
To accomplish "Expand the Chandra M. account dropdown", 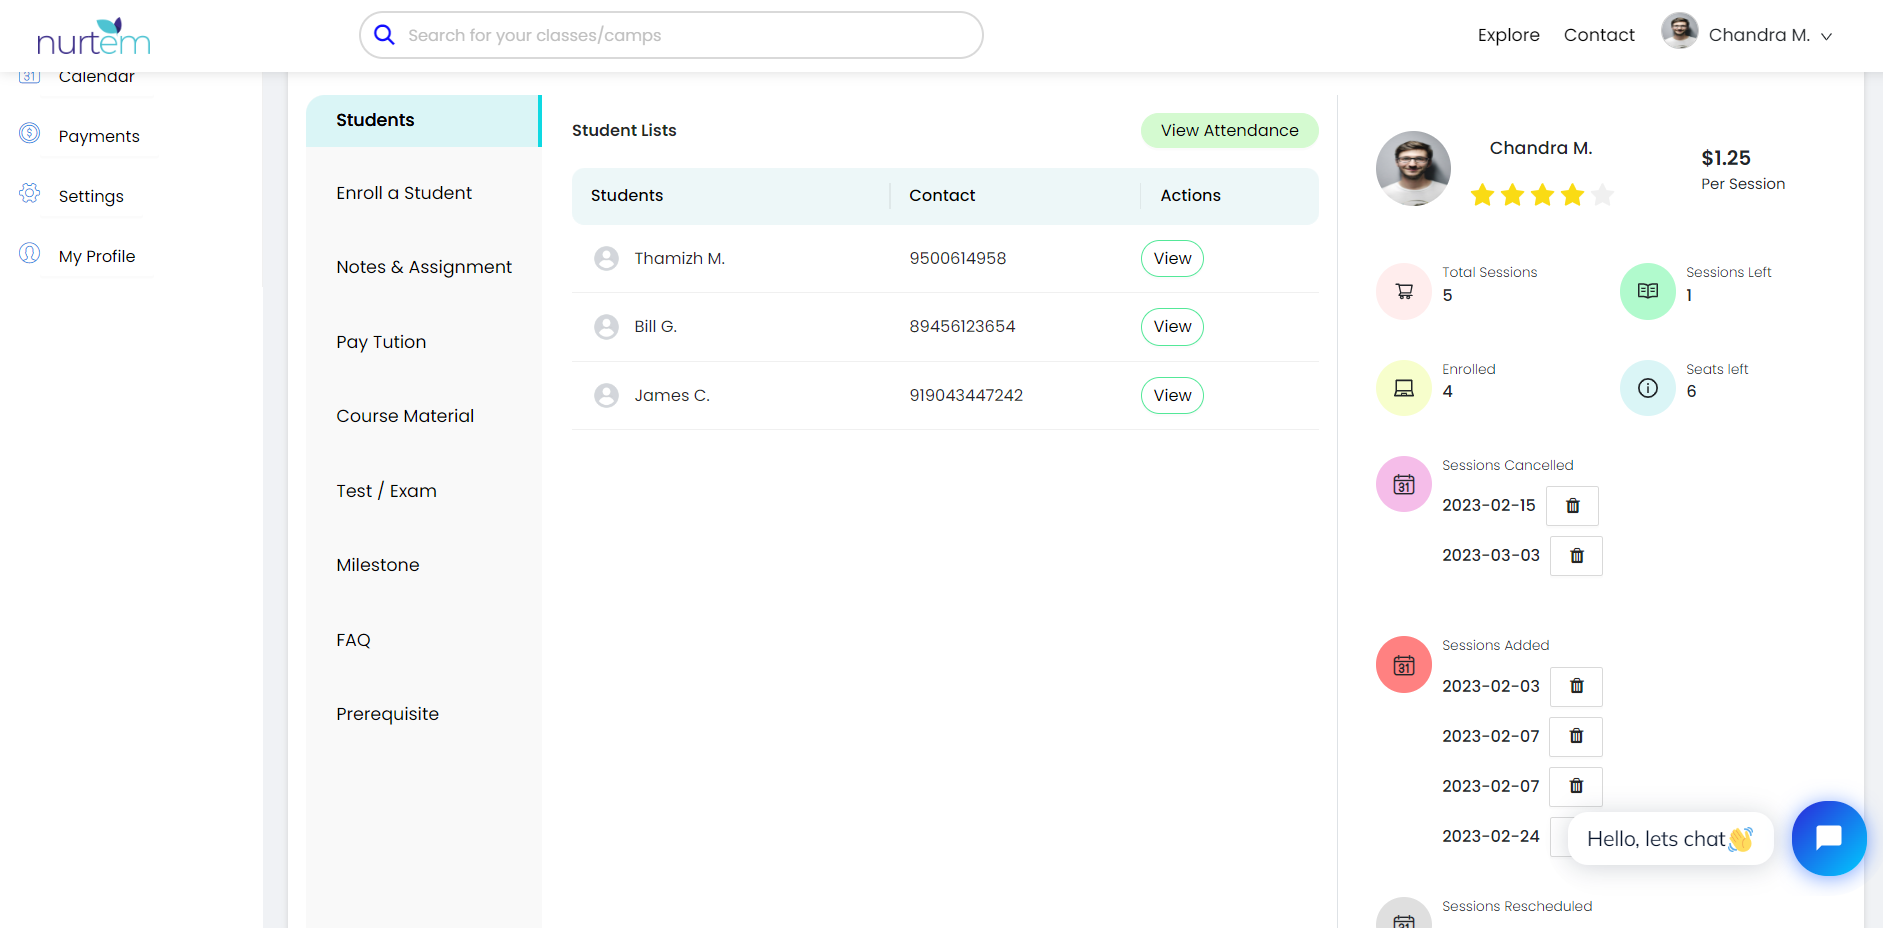I will tap(1826, 36).
